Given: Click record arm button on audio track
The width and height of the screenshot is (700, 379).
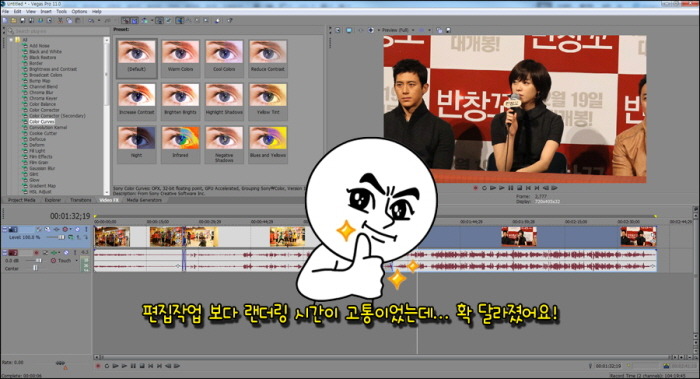Looking at the screenshot, I should tap(37, 253).
